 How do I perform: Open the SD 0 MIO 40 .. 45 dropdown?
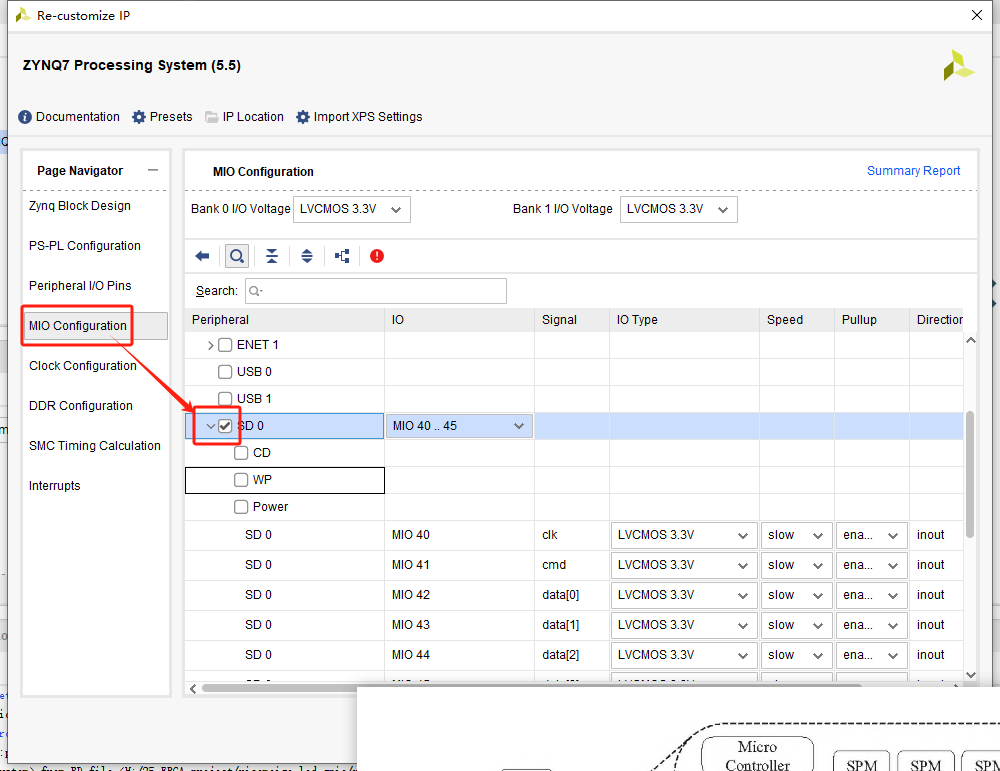459,426
